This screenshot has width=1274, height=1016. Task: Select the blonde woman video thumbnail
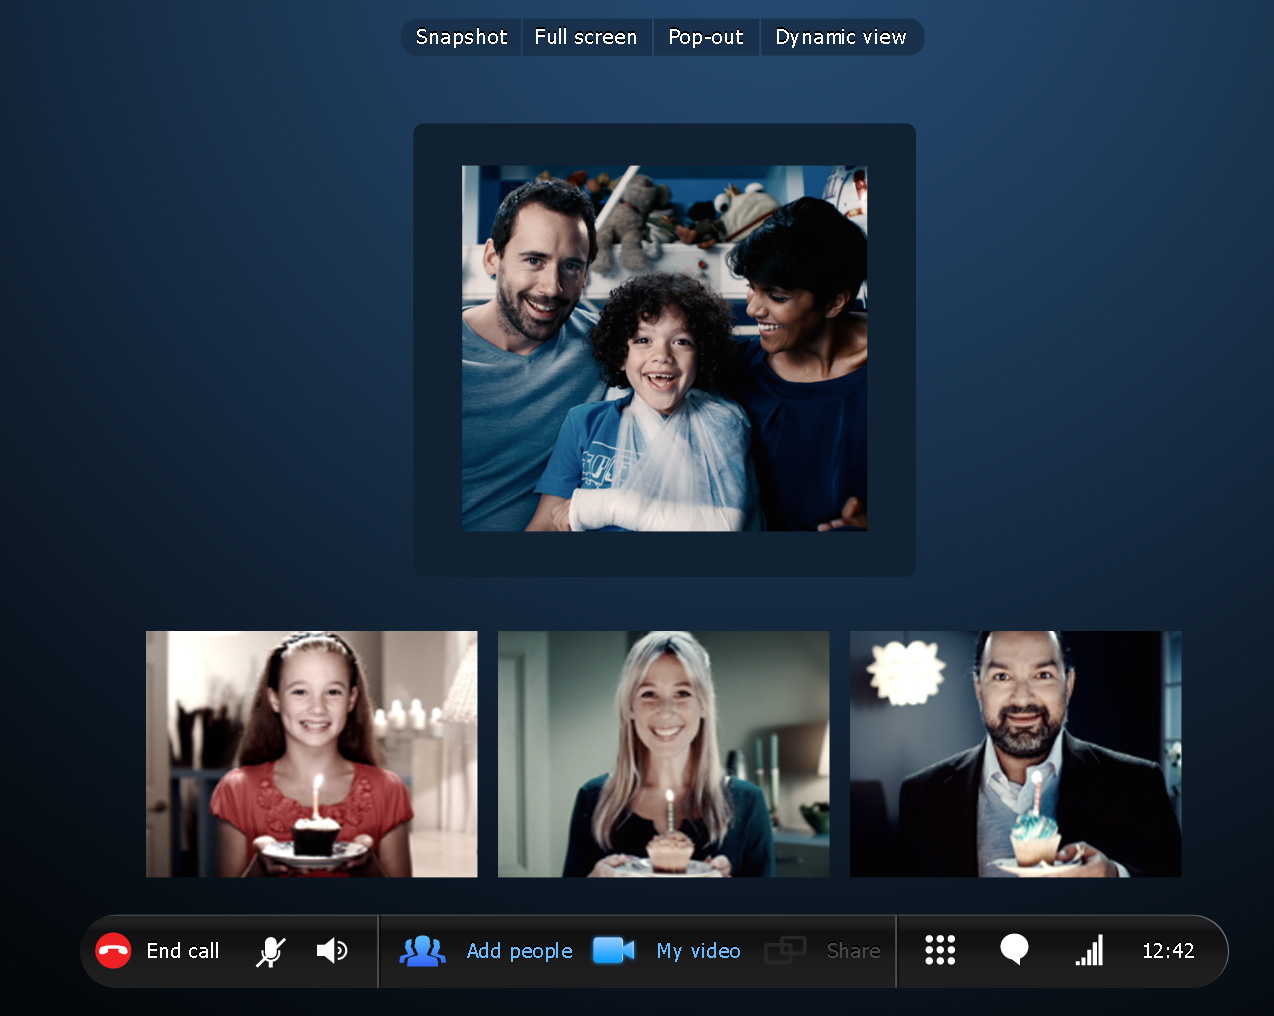click(664, 754)
